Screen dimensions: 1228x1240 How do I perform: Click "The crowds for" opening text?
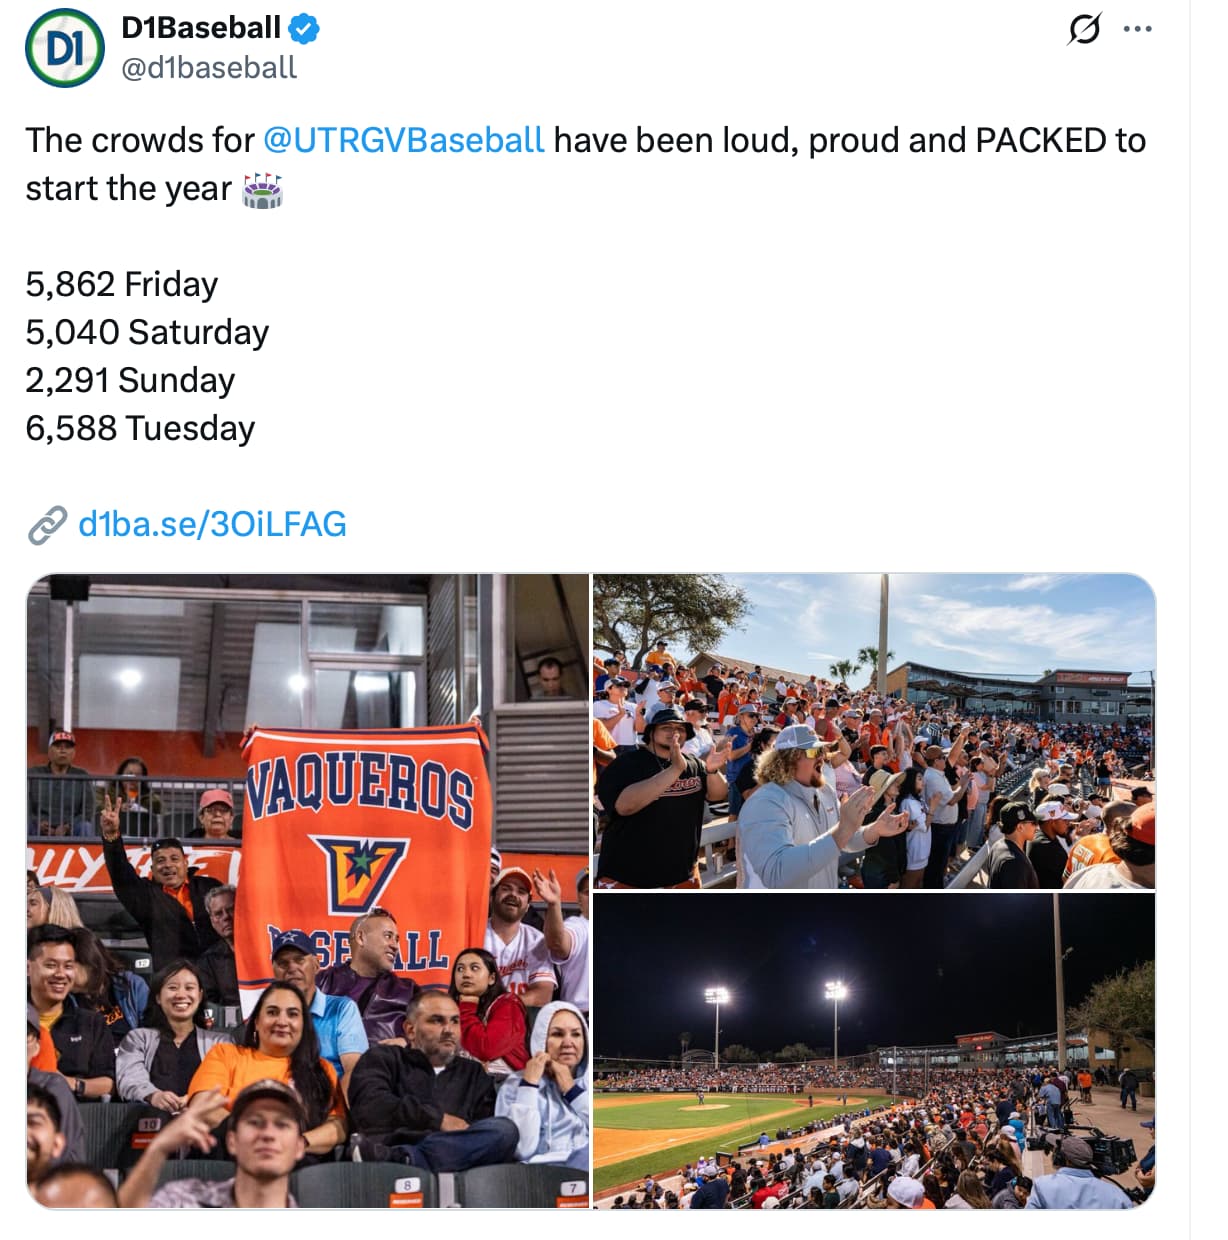[140, 140]
